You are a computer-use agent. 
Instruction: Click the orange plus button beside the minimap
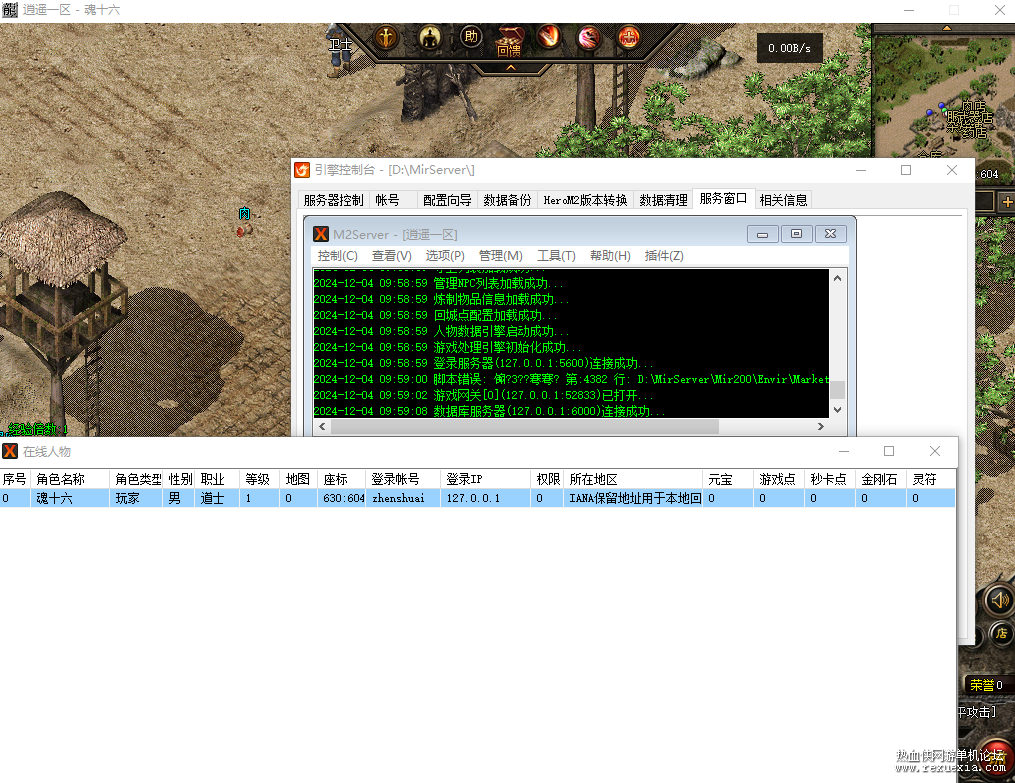point(1007,202)
